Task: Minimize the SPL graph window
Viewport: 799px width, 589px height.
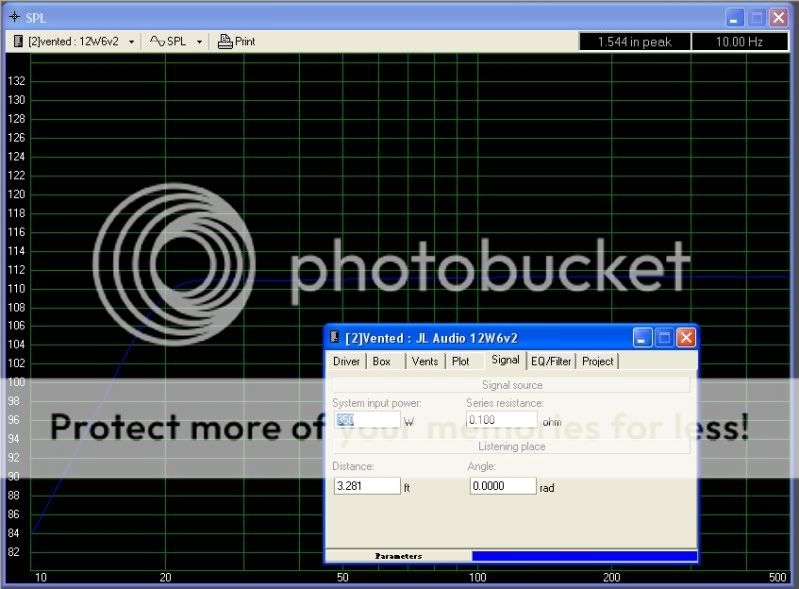Action: [x=735, y=17]
